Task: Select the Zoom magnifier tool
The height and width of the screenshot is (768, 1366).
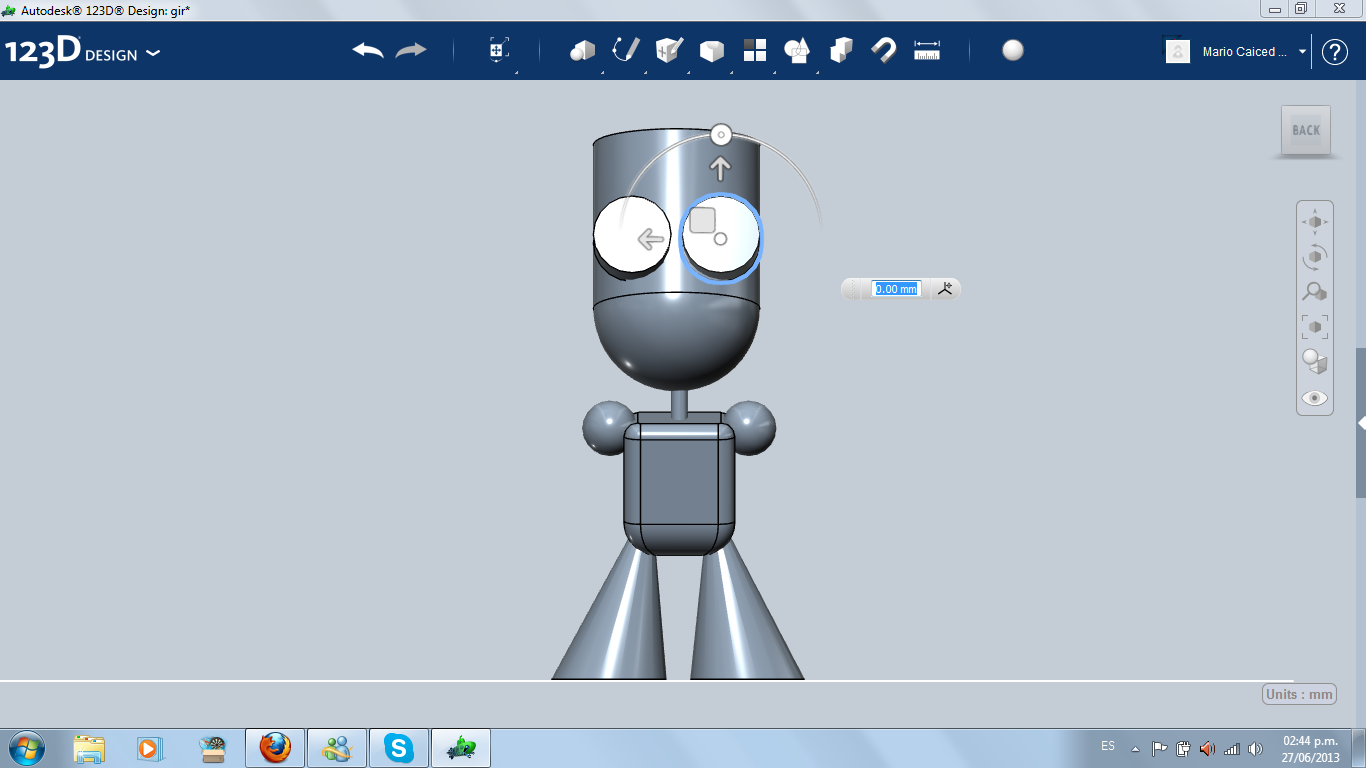Action: pos(1315,291)
